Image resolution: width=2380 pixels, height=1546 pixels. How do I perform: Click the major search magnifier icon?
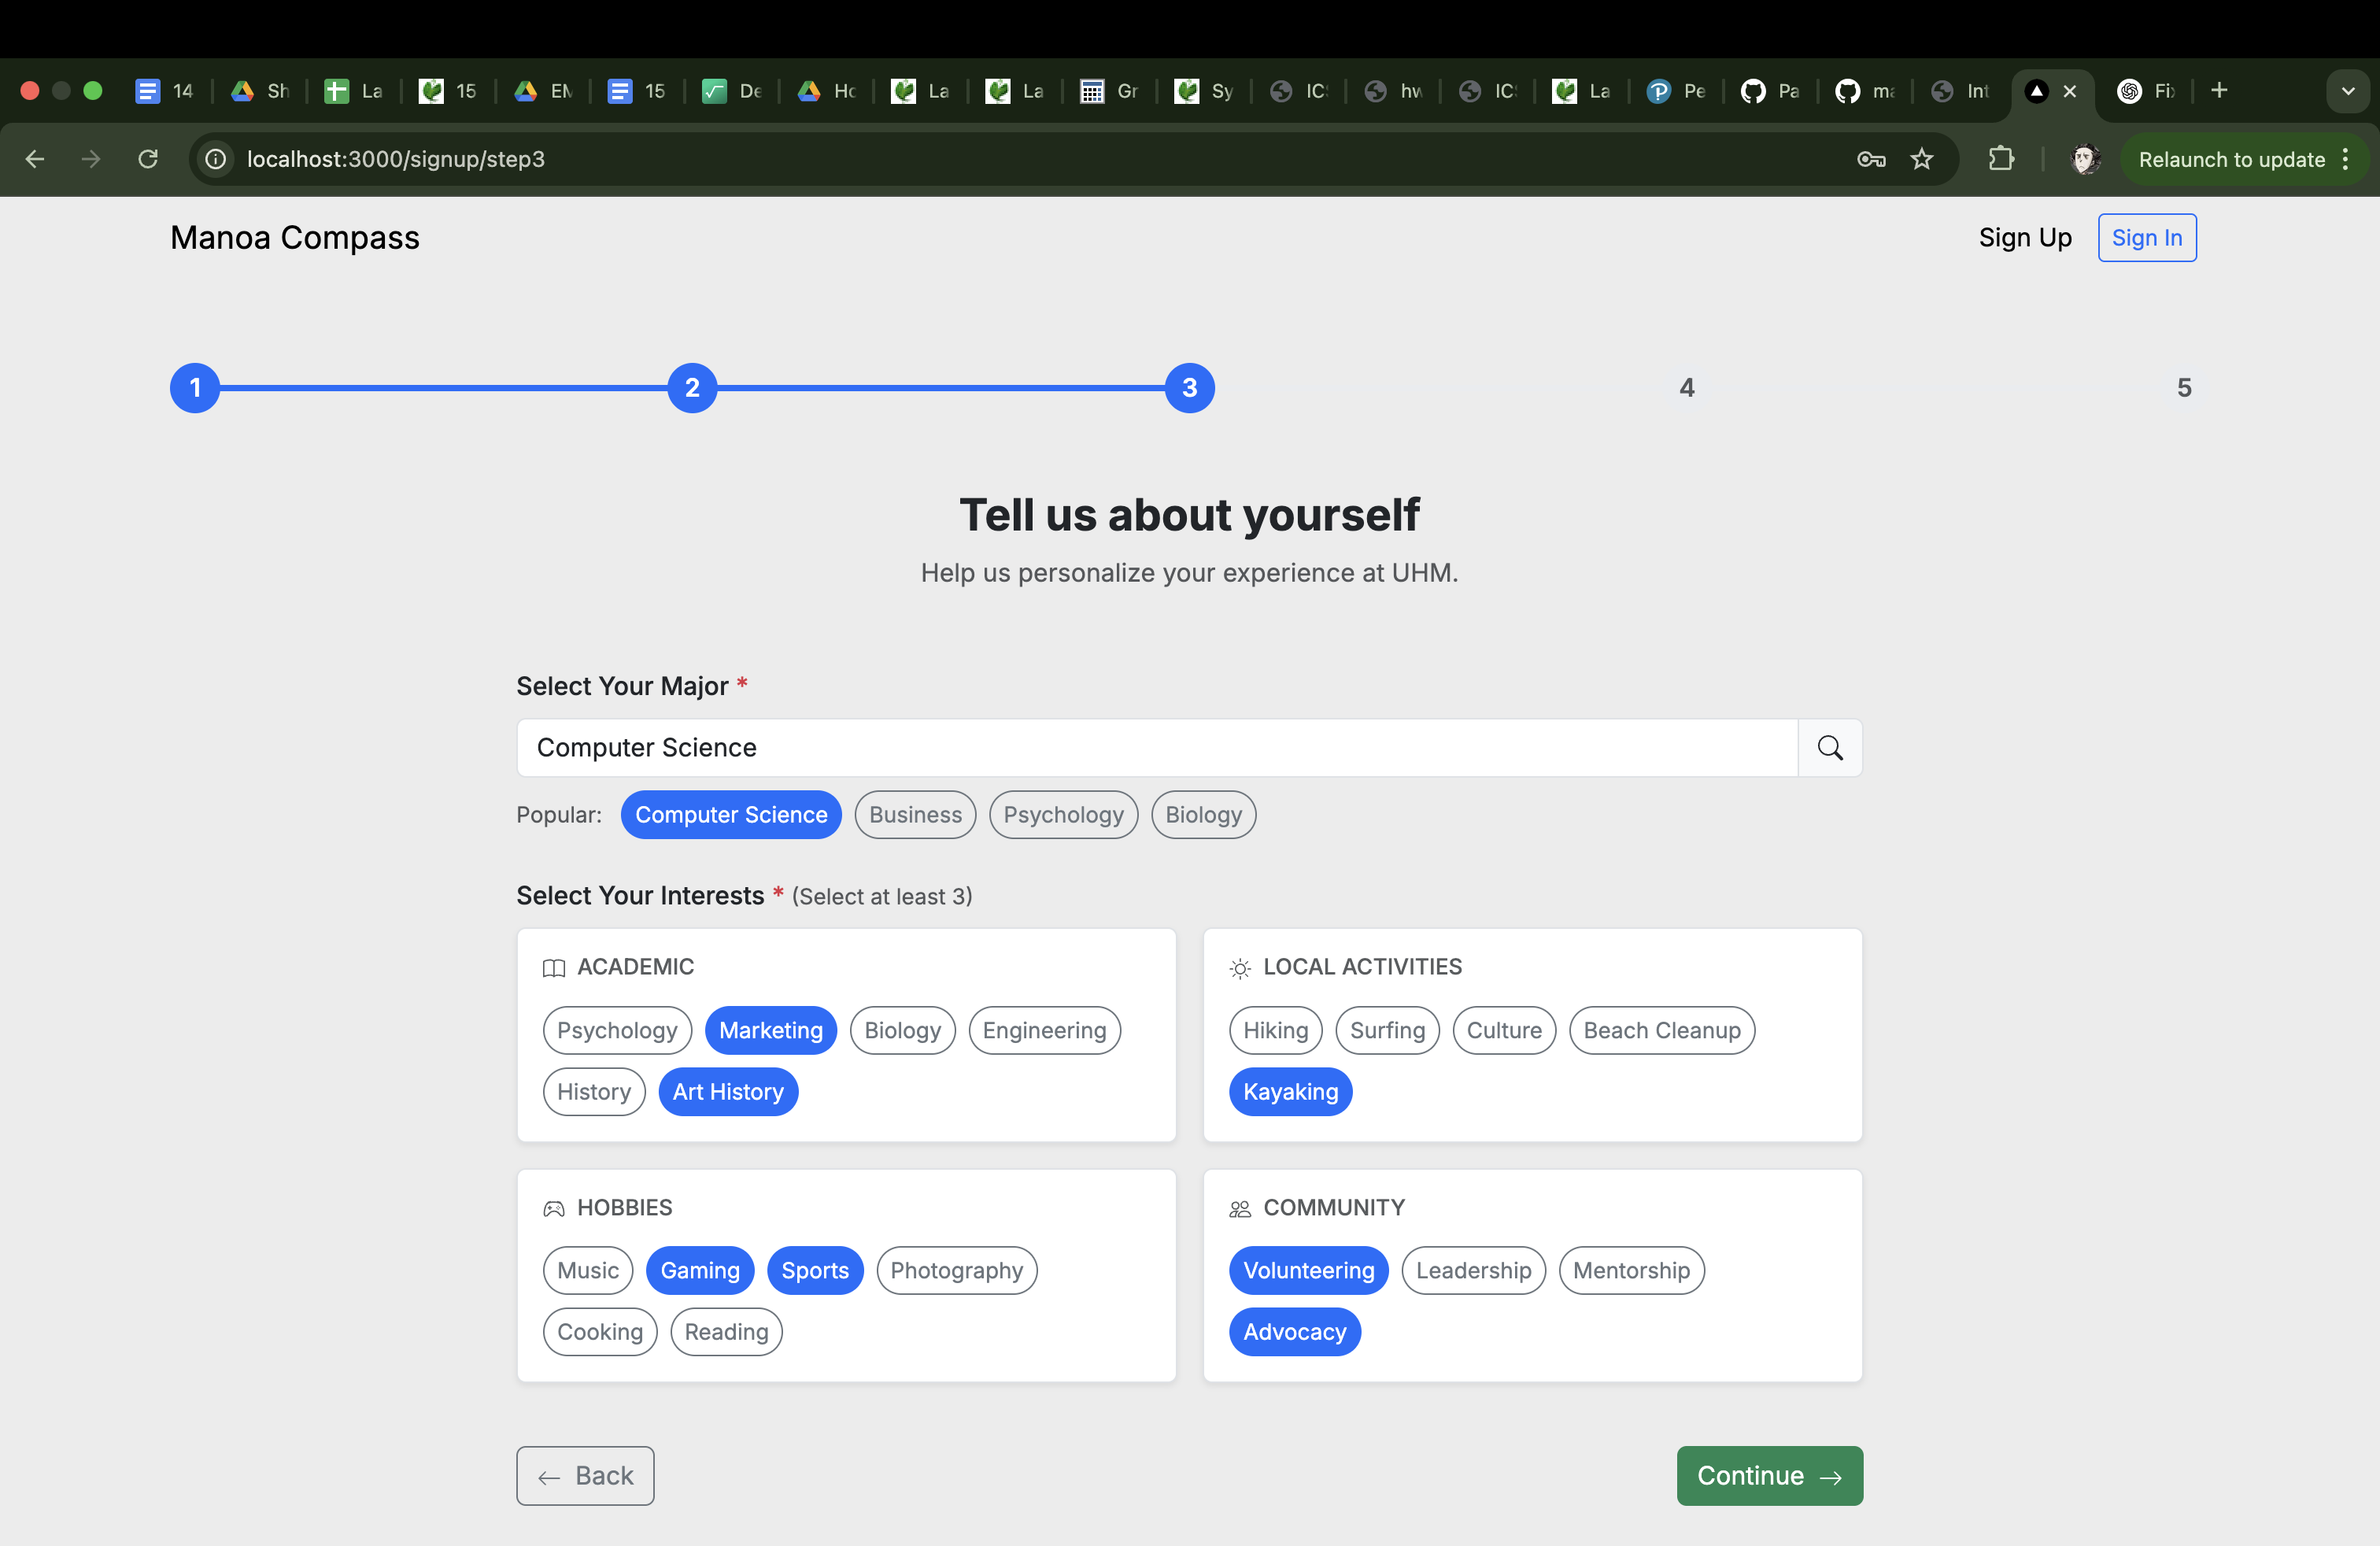1829,748
